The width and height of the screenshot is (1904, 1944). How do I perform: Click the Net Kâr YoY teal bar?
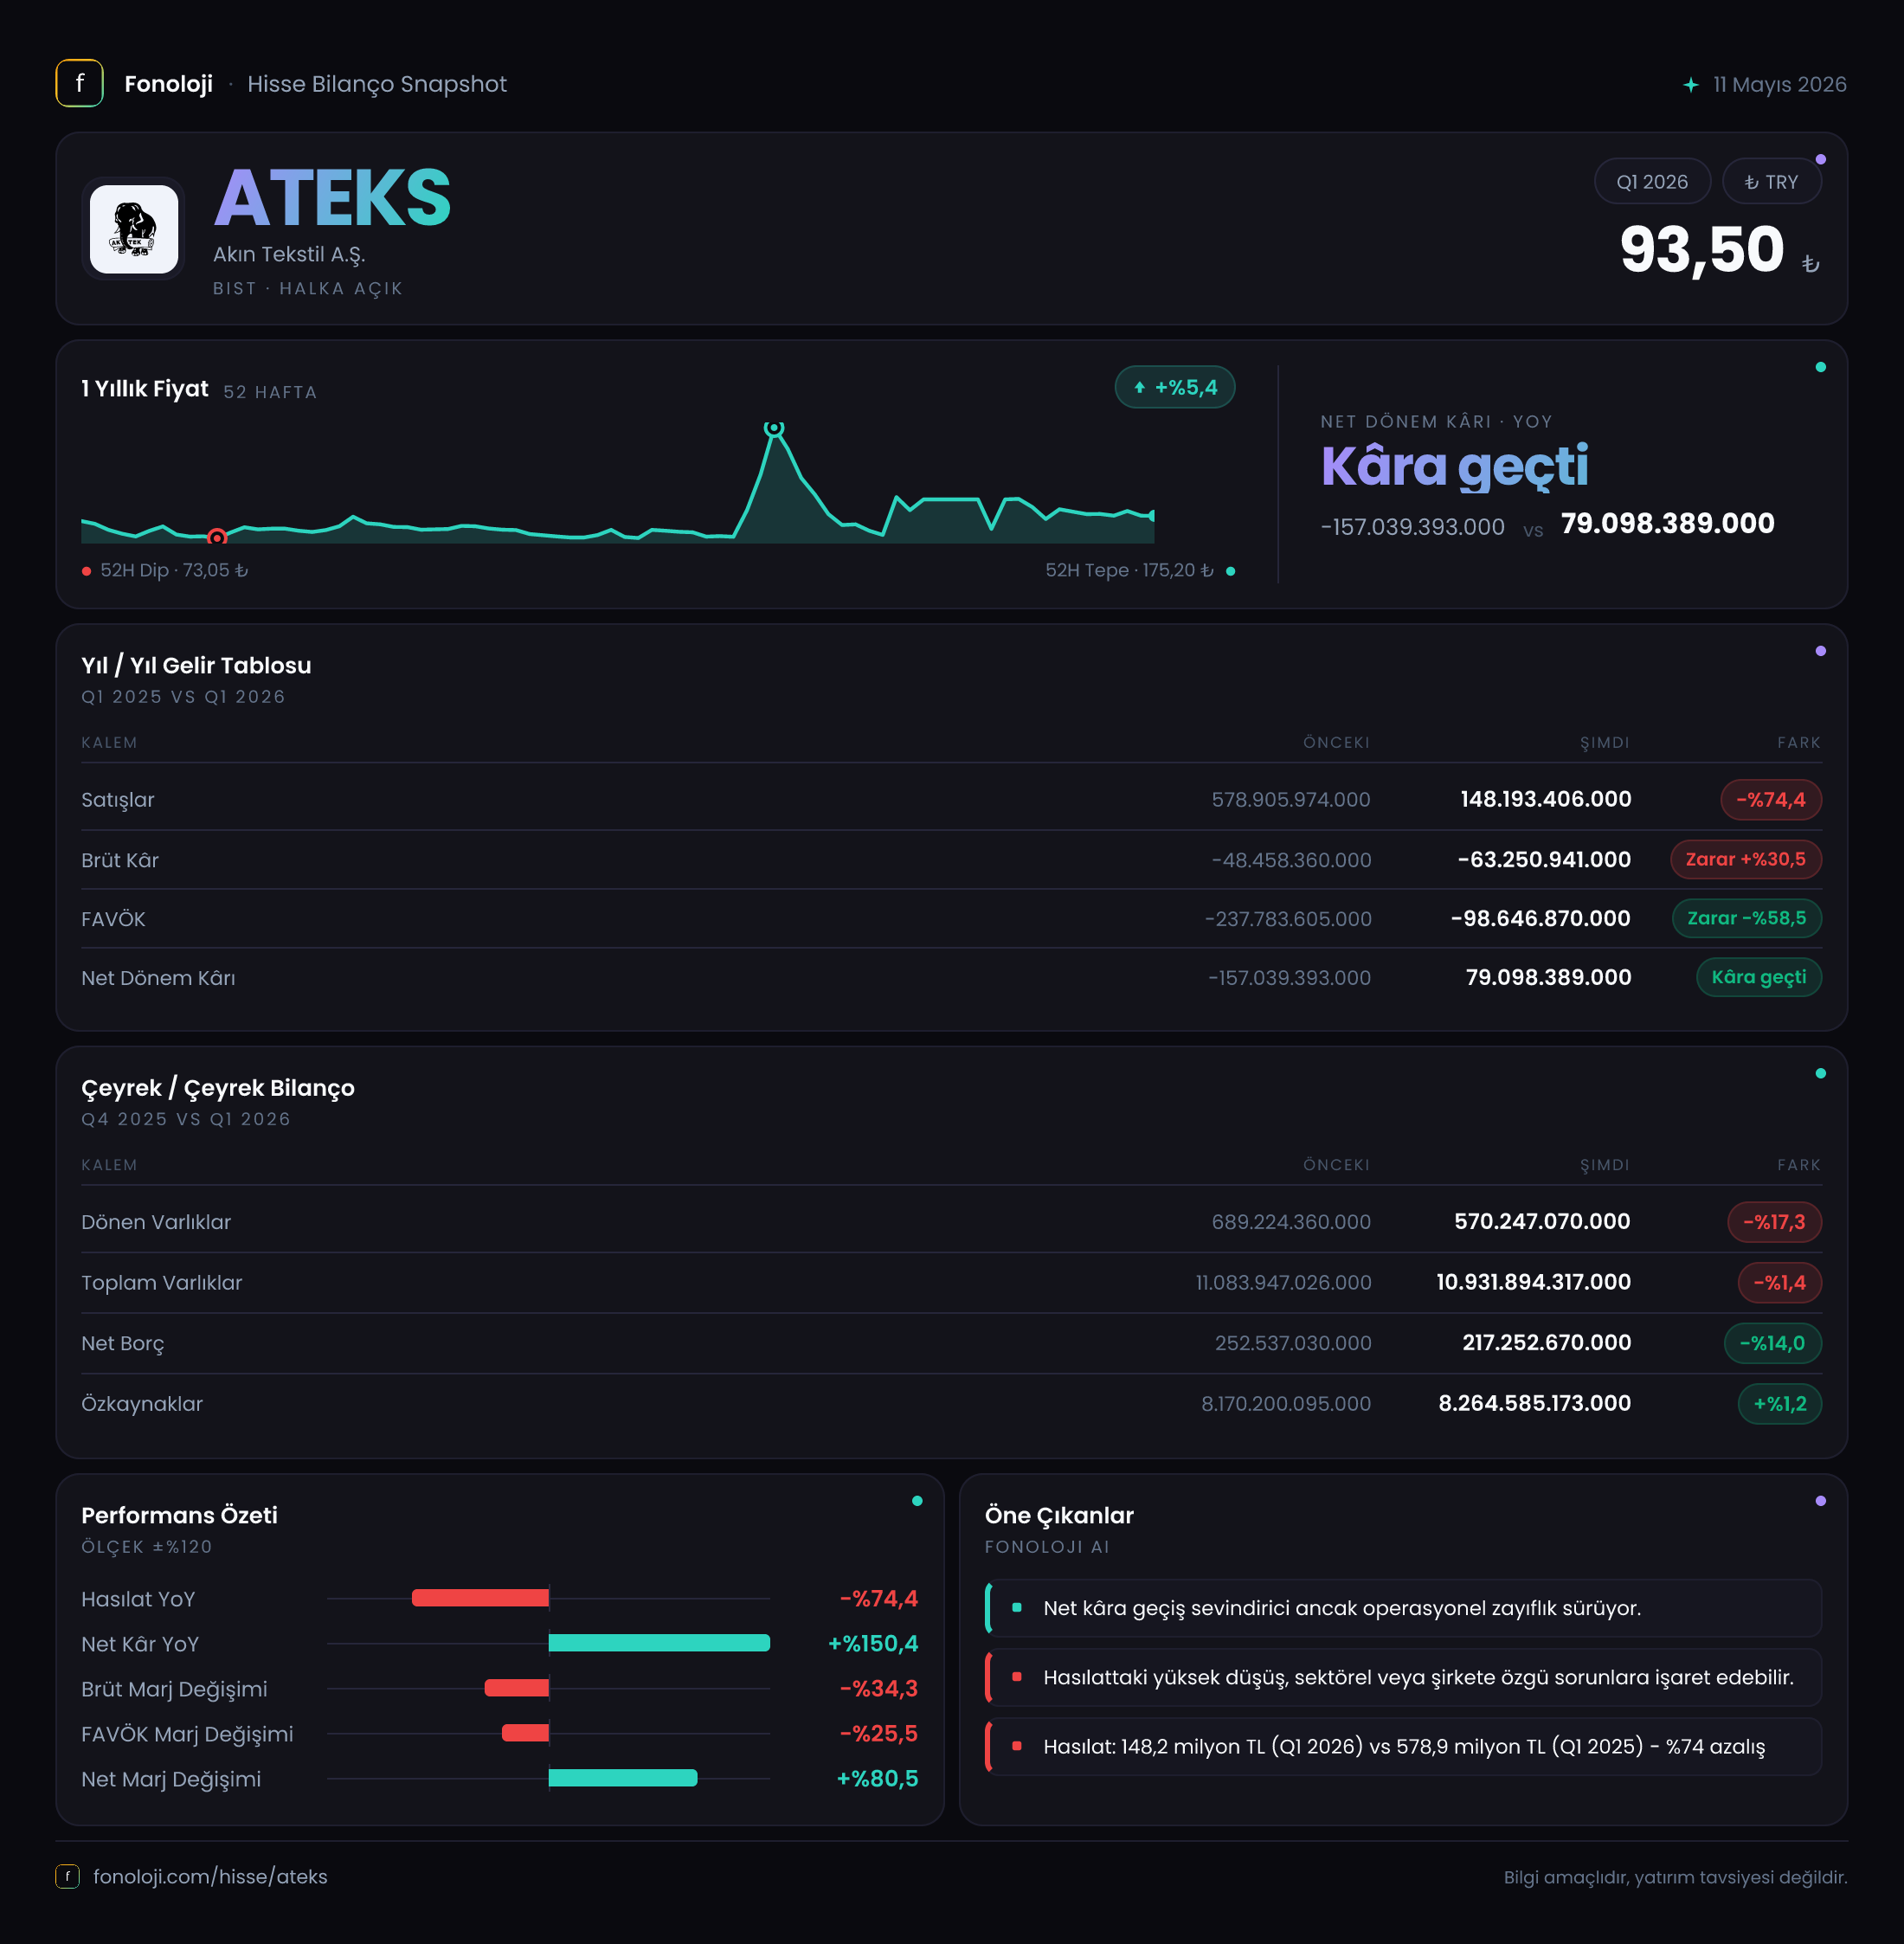[x=659, y=1642]
